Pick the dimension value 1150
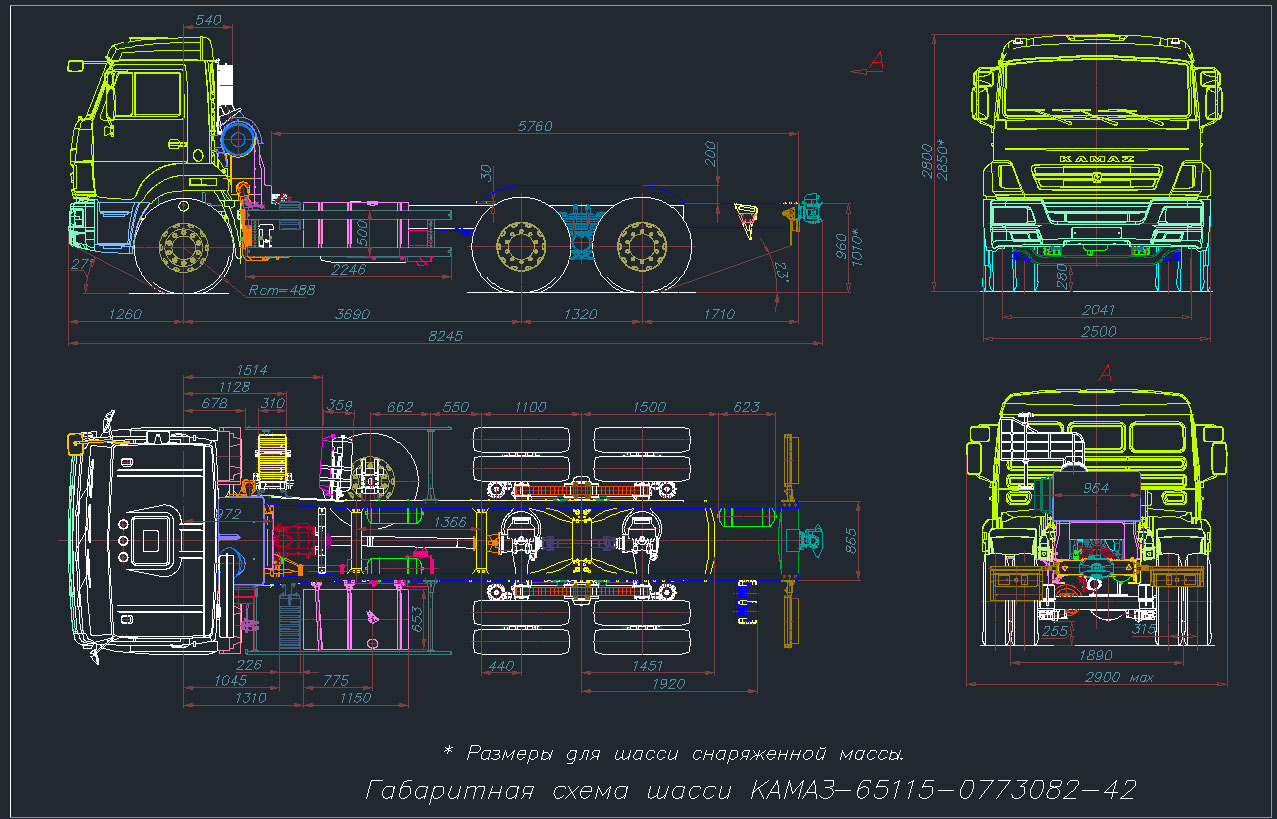The image size is (1277, 819). tap(355, 698)
